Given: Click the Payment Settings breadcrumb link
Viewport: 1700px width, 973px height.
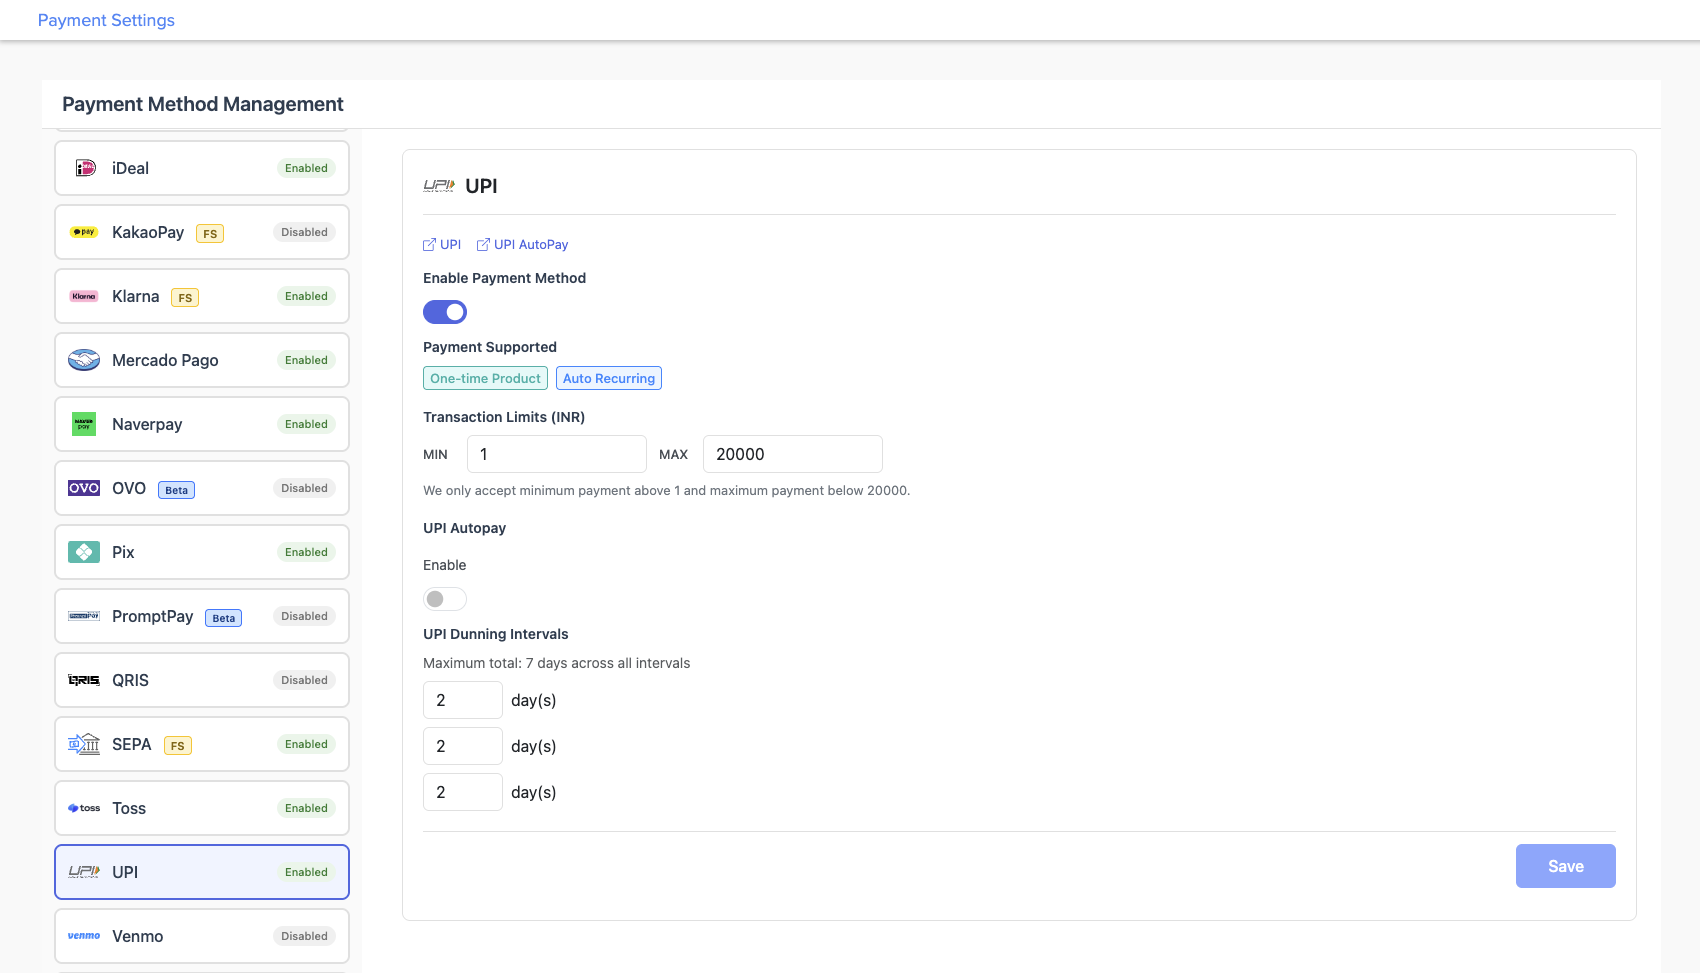Looking at the screenshot, I should [x=106, y=20].
